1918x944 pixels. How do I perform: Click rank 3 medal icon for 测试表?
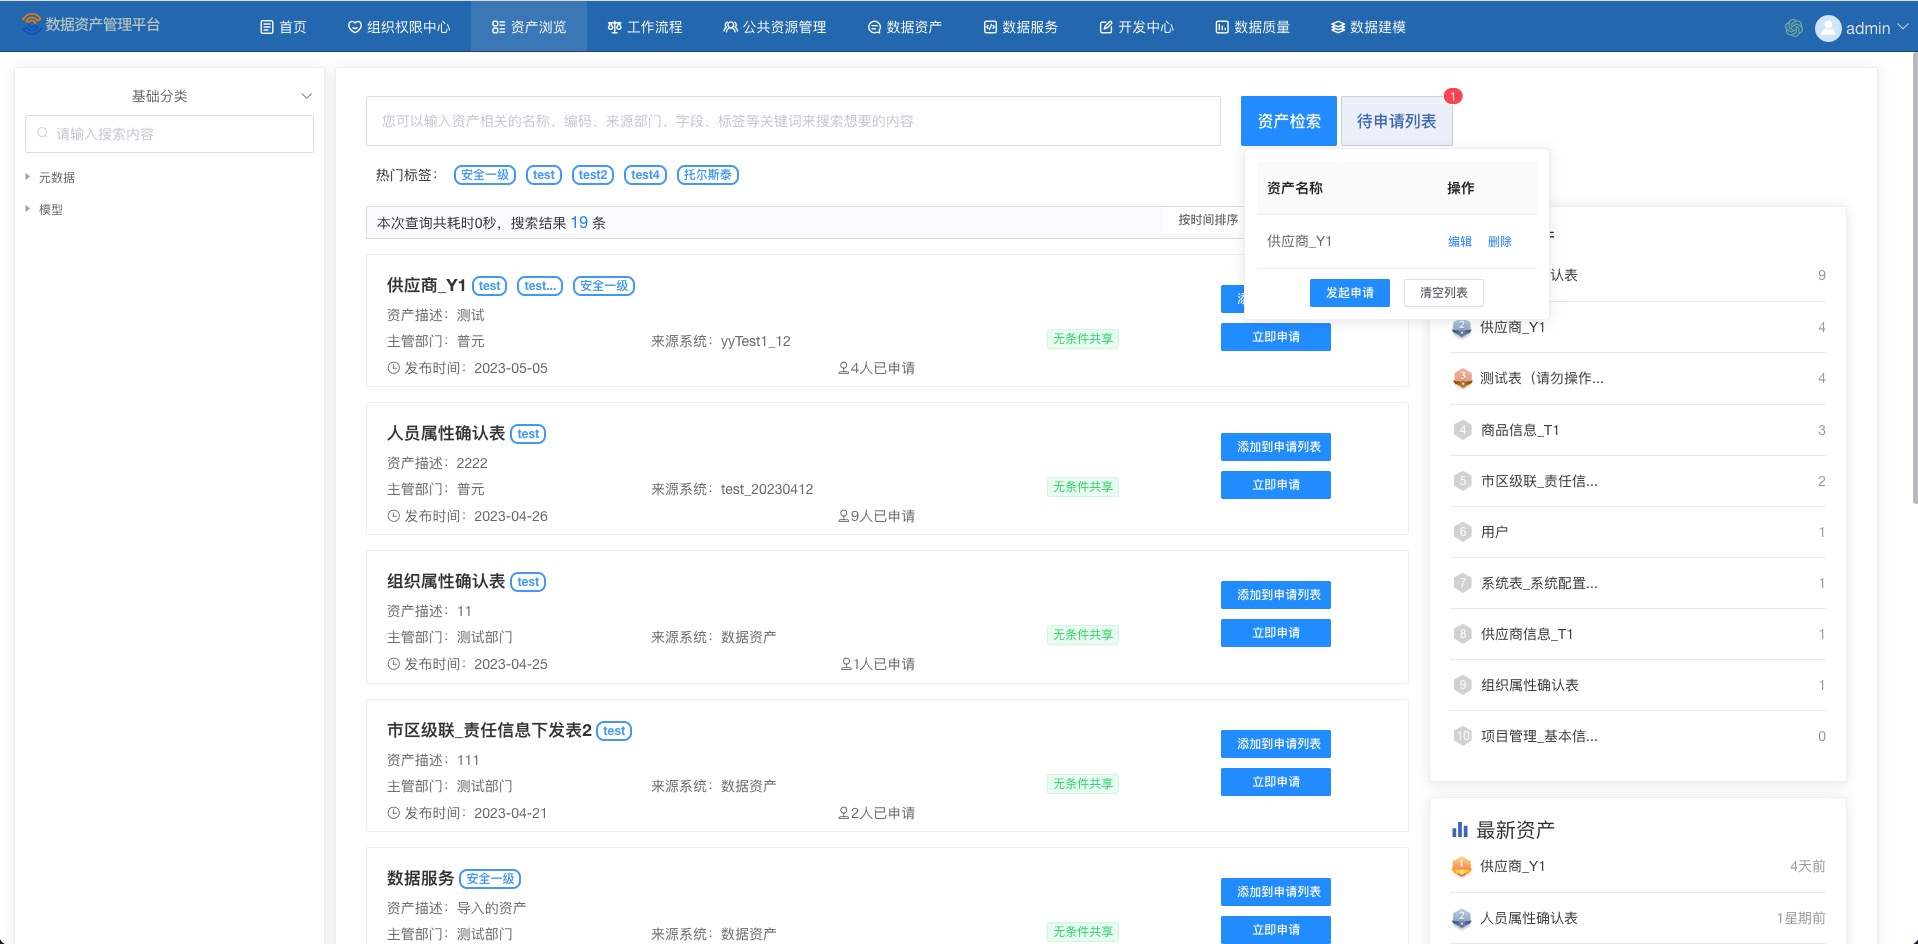1462,378
